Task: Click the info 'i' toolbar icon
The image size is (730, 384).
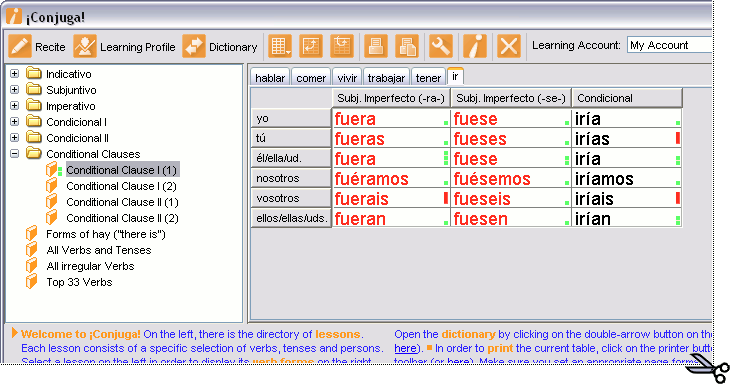Action: tap(475, 46)
